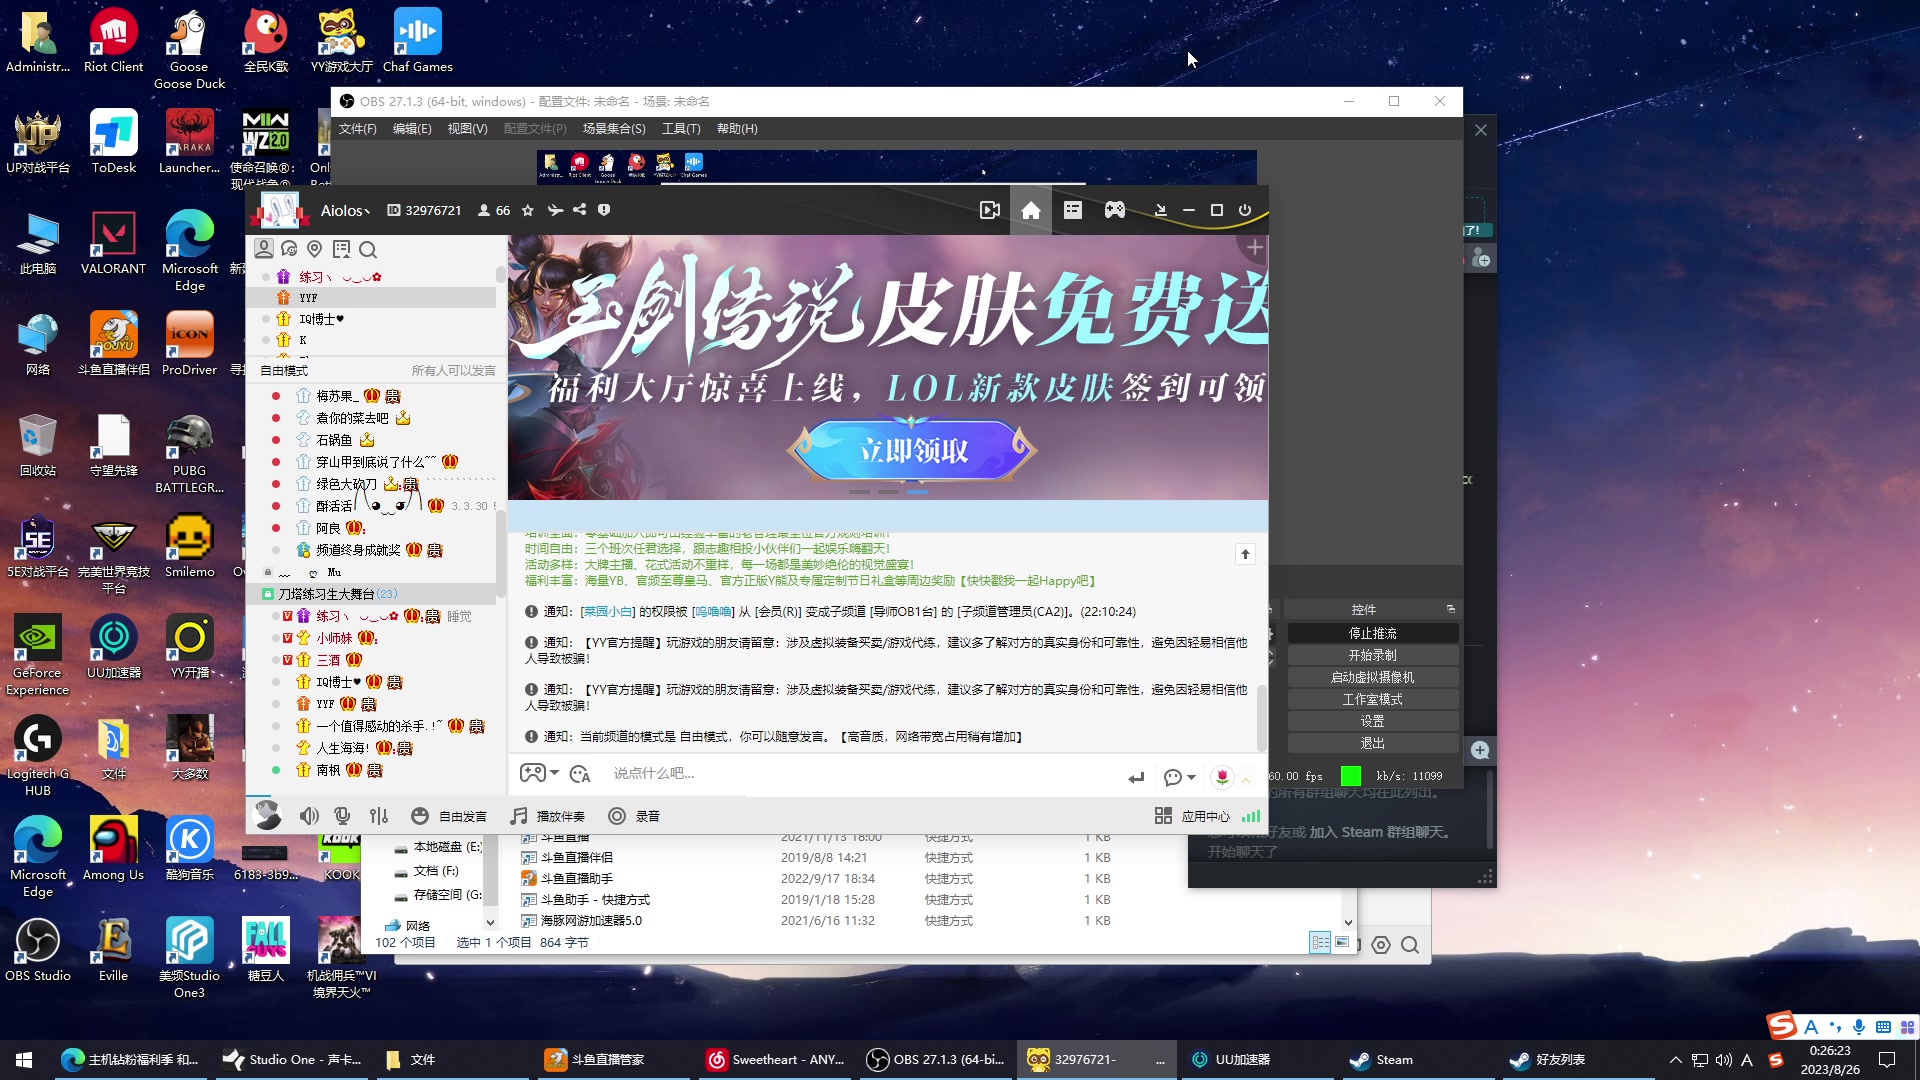Image resolution: width=1920 pixels, height=1080 pixels.
Task: Click 播放伴奏 play accompaniment button
Action: coord(548,816)
